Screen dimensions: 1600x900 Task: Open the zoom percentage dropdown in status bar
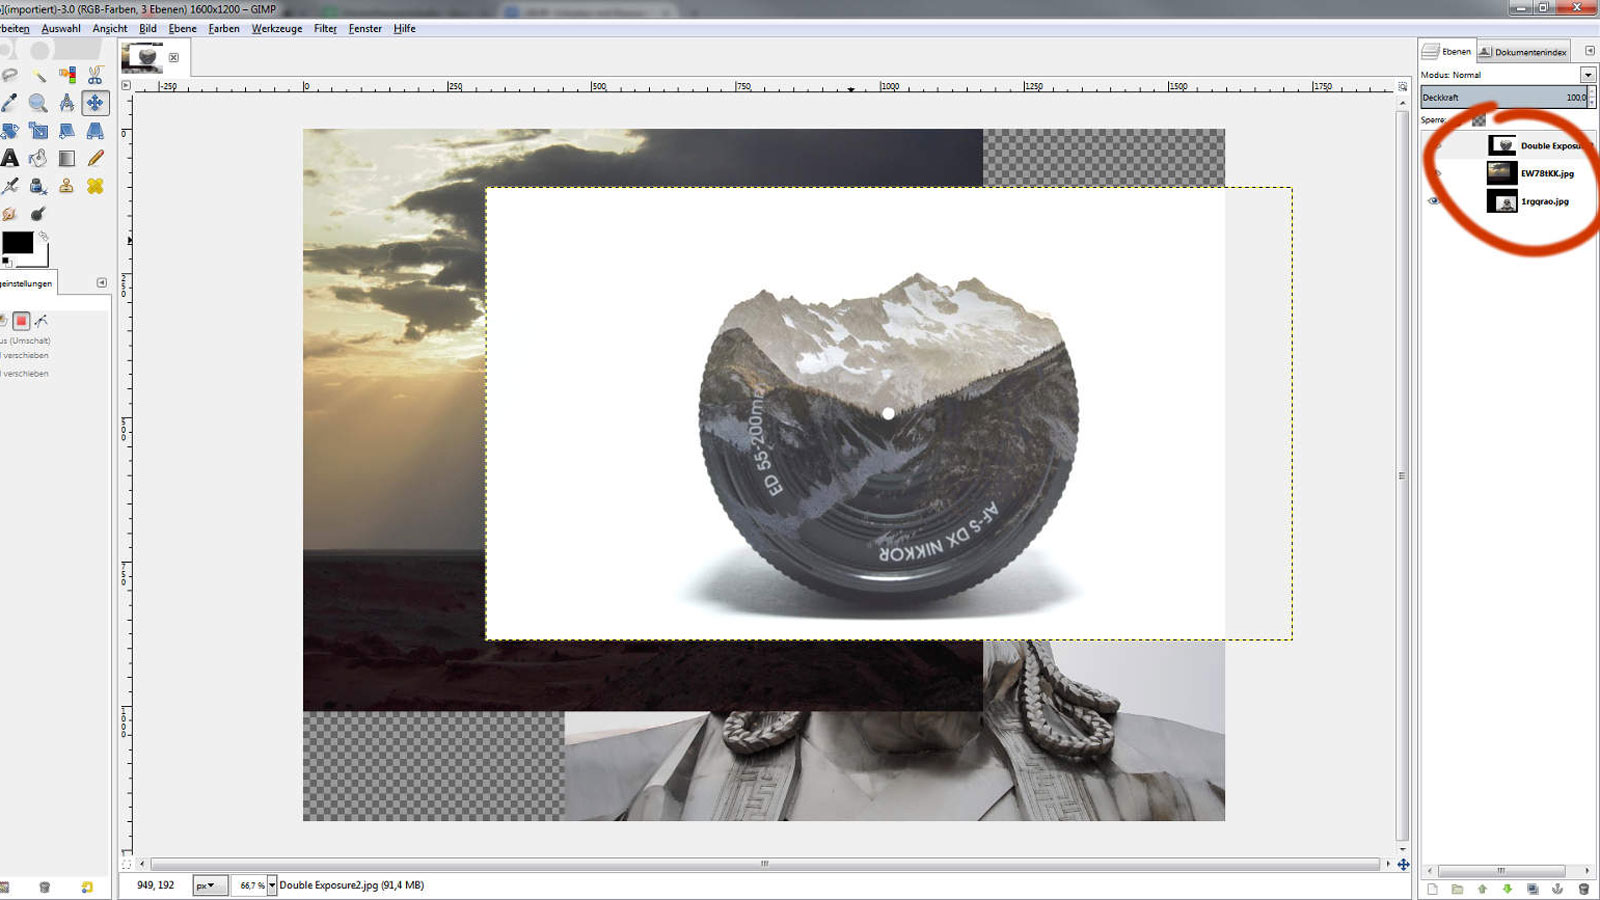point(272,885)
